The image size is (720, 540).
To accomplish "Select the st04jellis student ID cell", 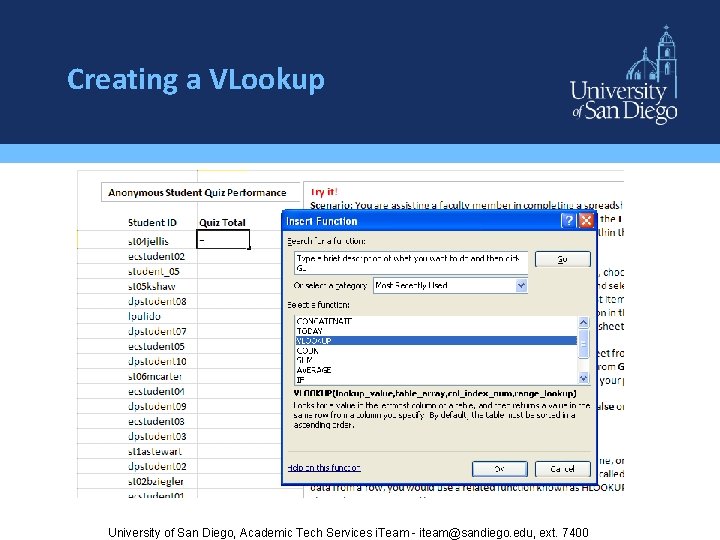I will pos(148,241).
